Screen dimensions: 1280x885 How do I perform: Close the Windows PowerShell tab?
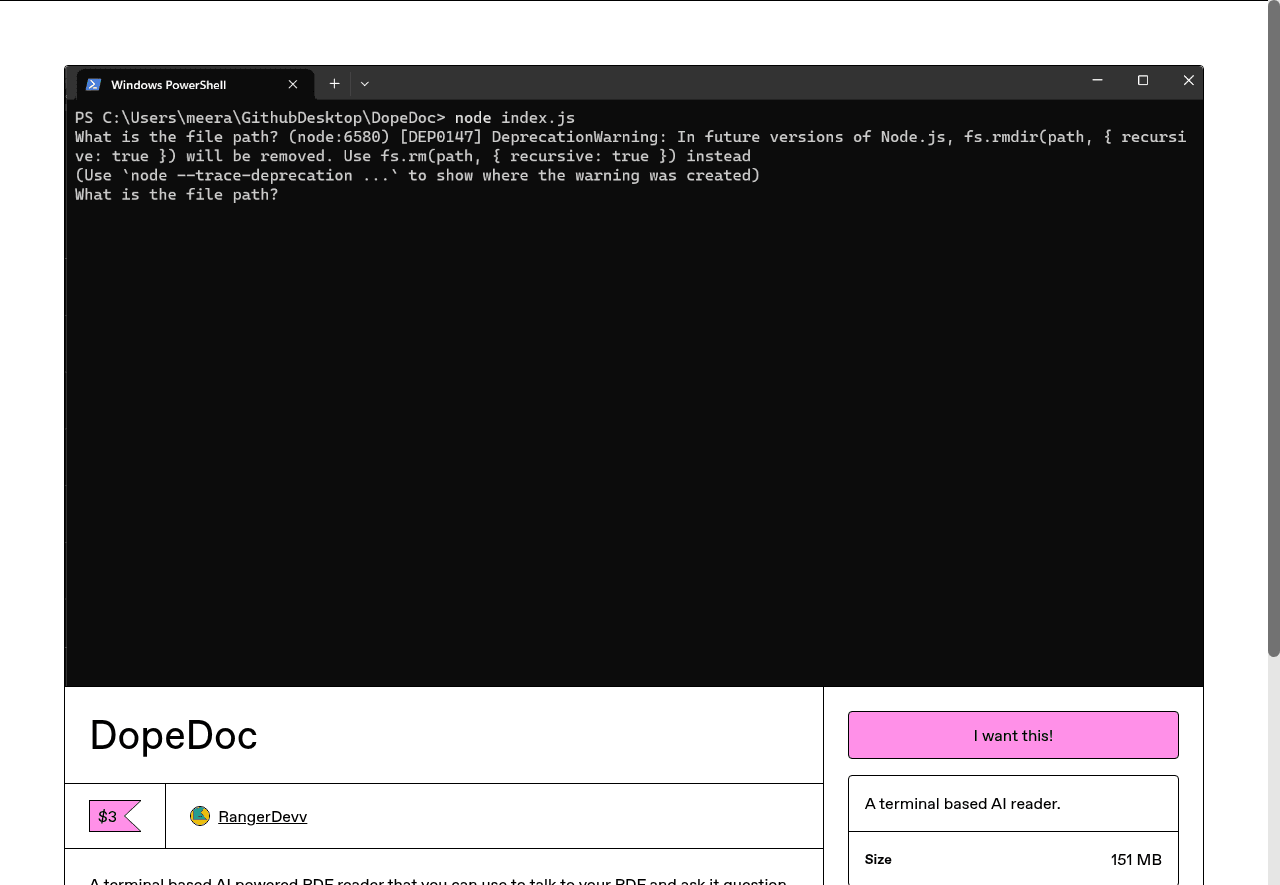click(293, 85)
